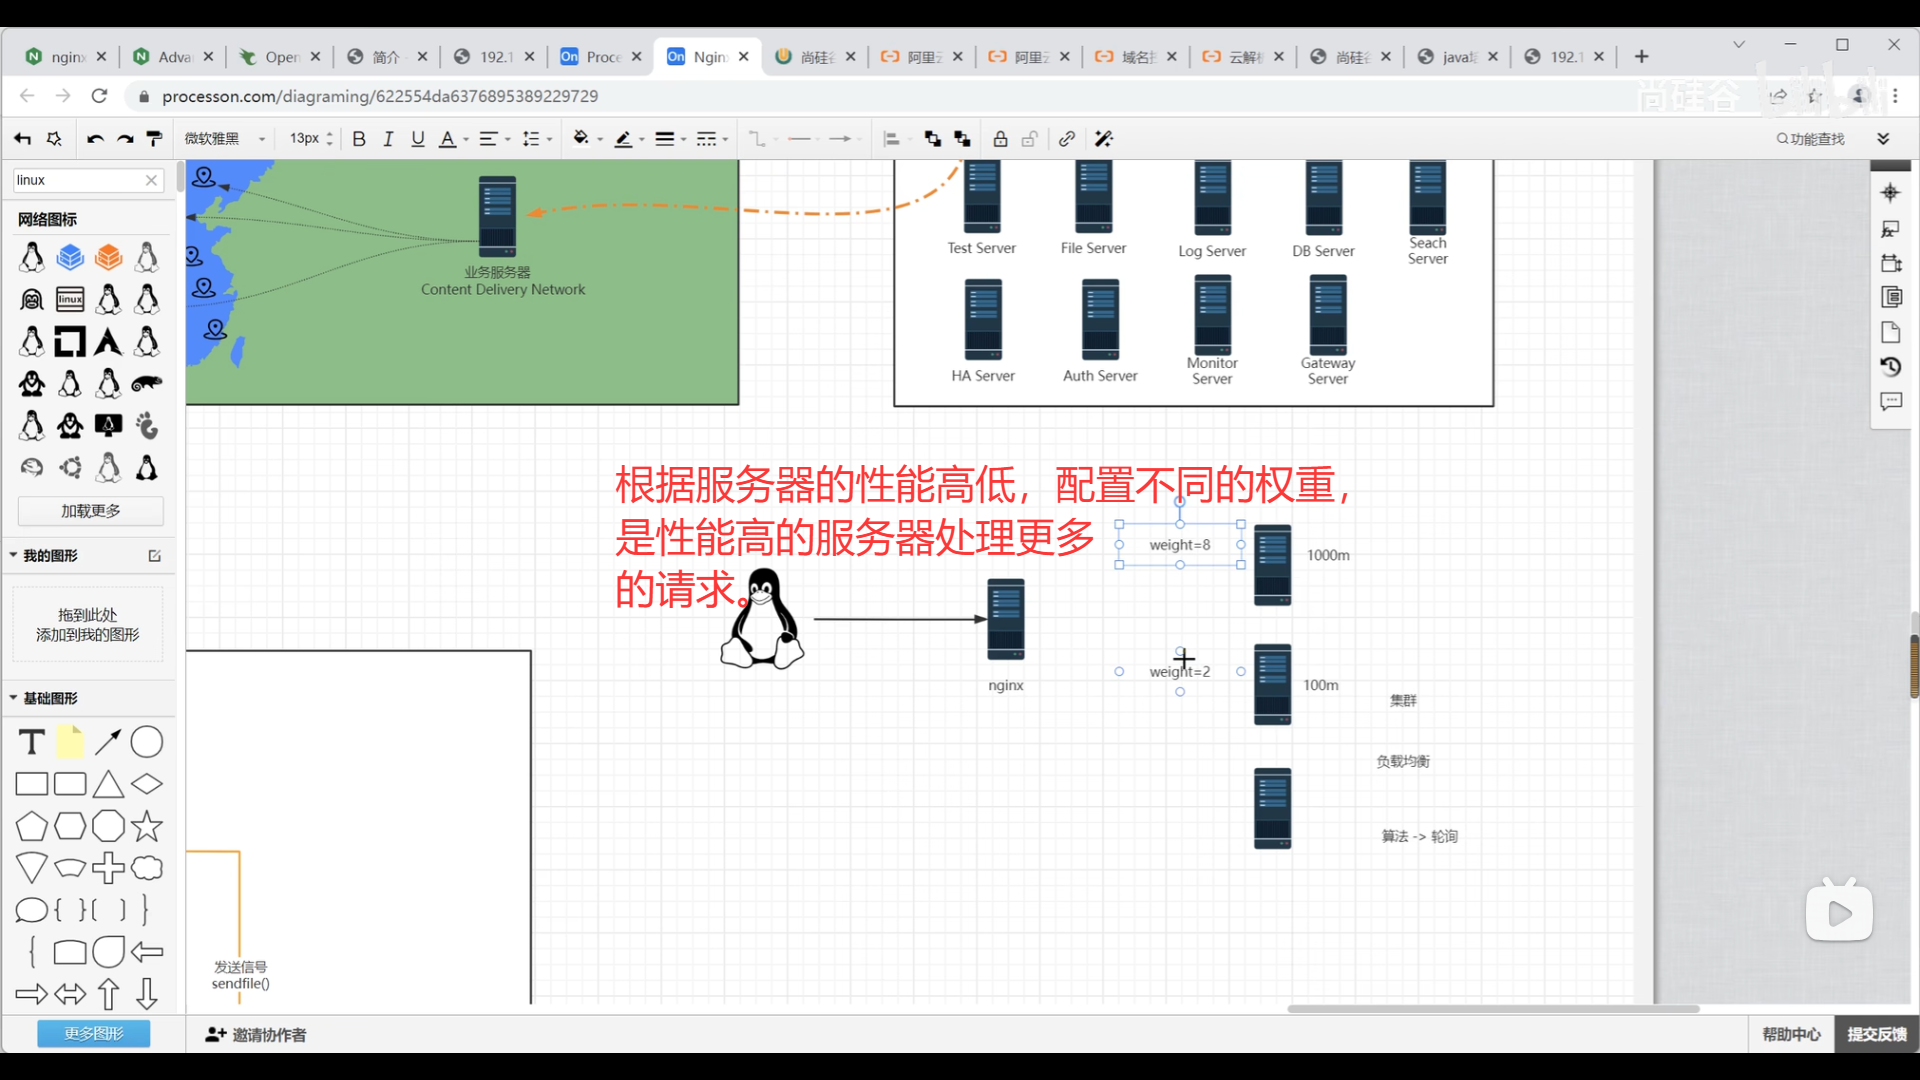Click the linux shape search field

pos(78,180)
